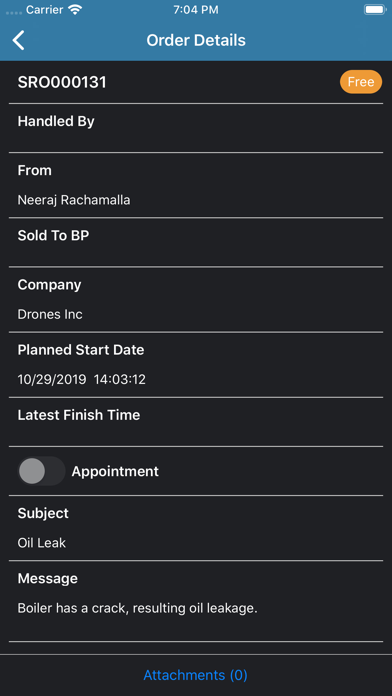Select order number SRO000131
This screenshot has width=392, height=696.
click(x=62, y=83)
